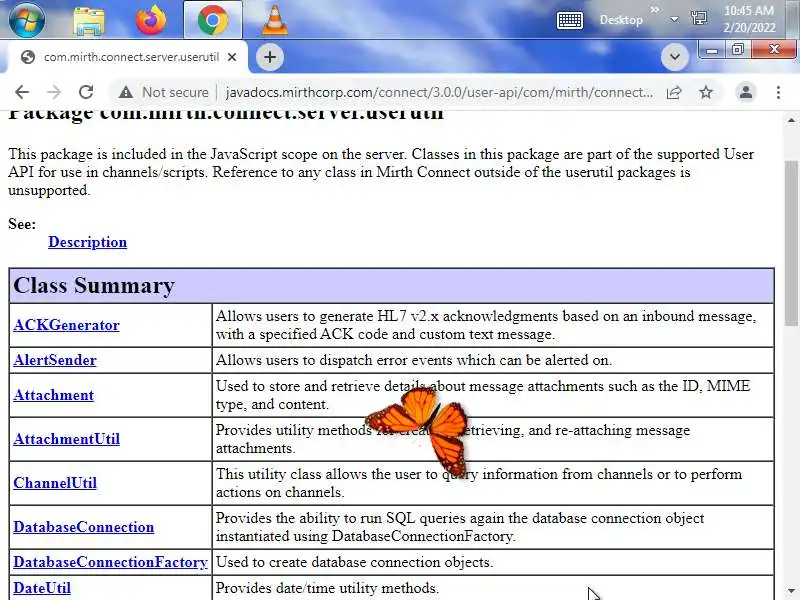Close the com.mirth.connect tab
This screenshot has width=800, height=600.
(232, 57)
